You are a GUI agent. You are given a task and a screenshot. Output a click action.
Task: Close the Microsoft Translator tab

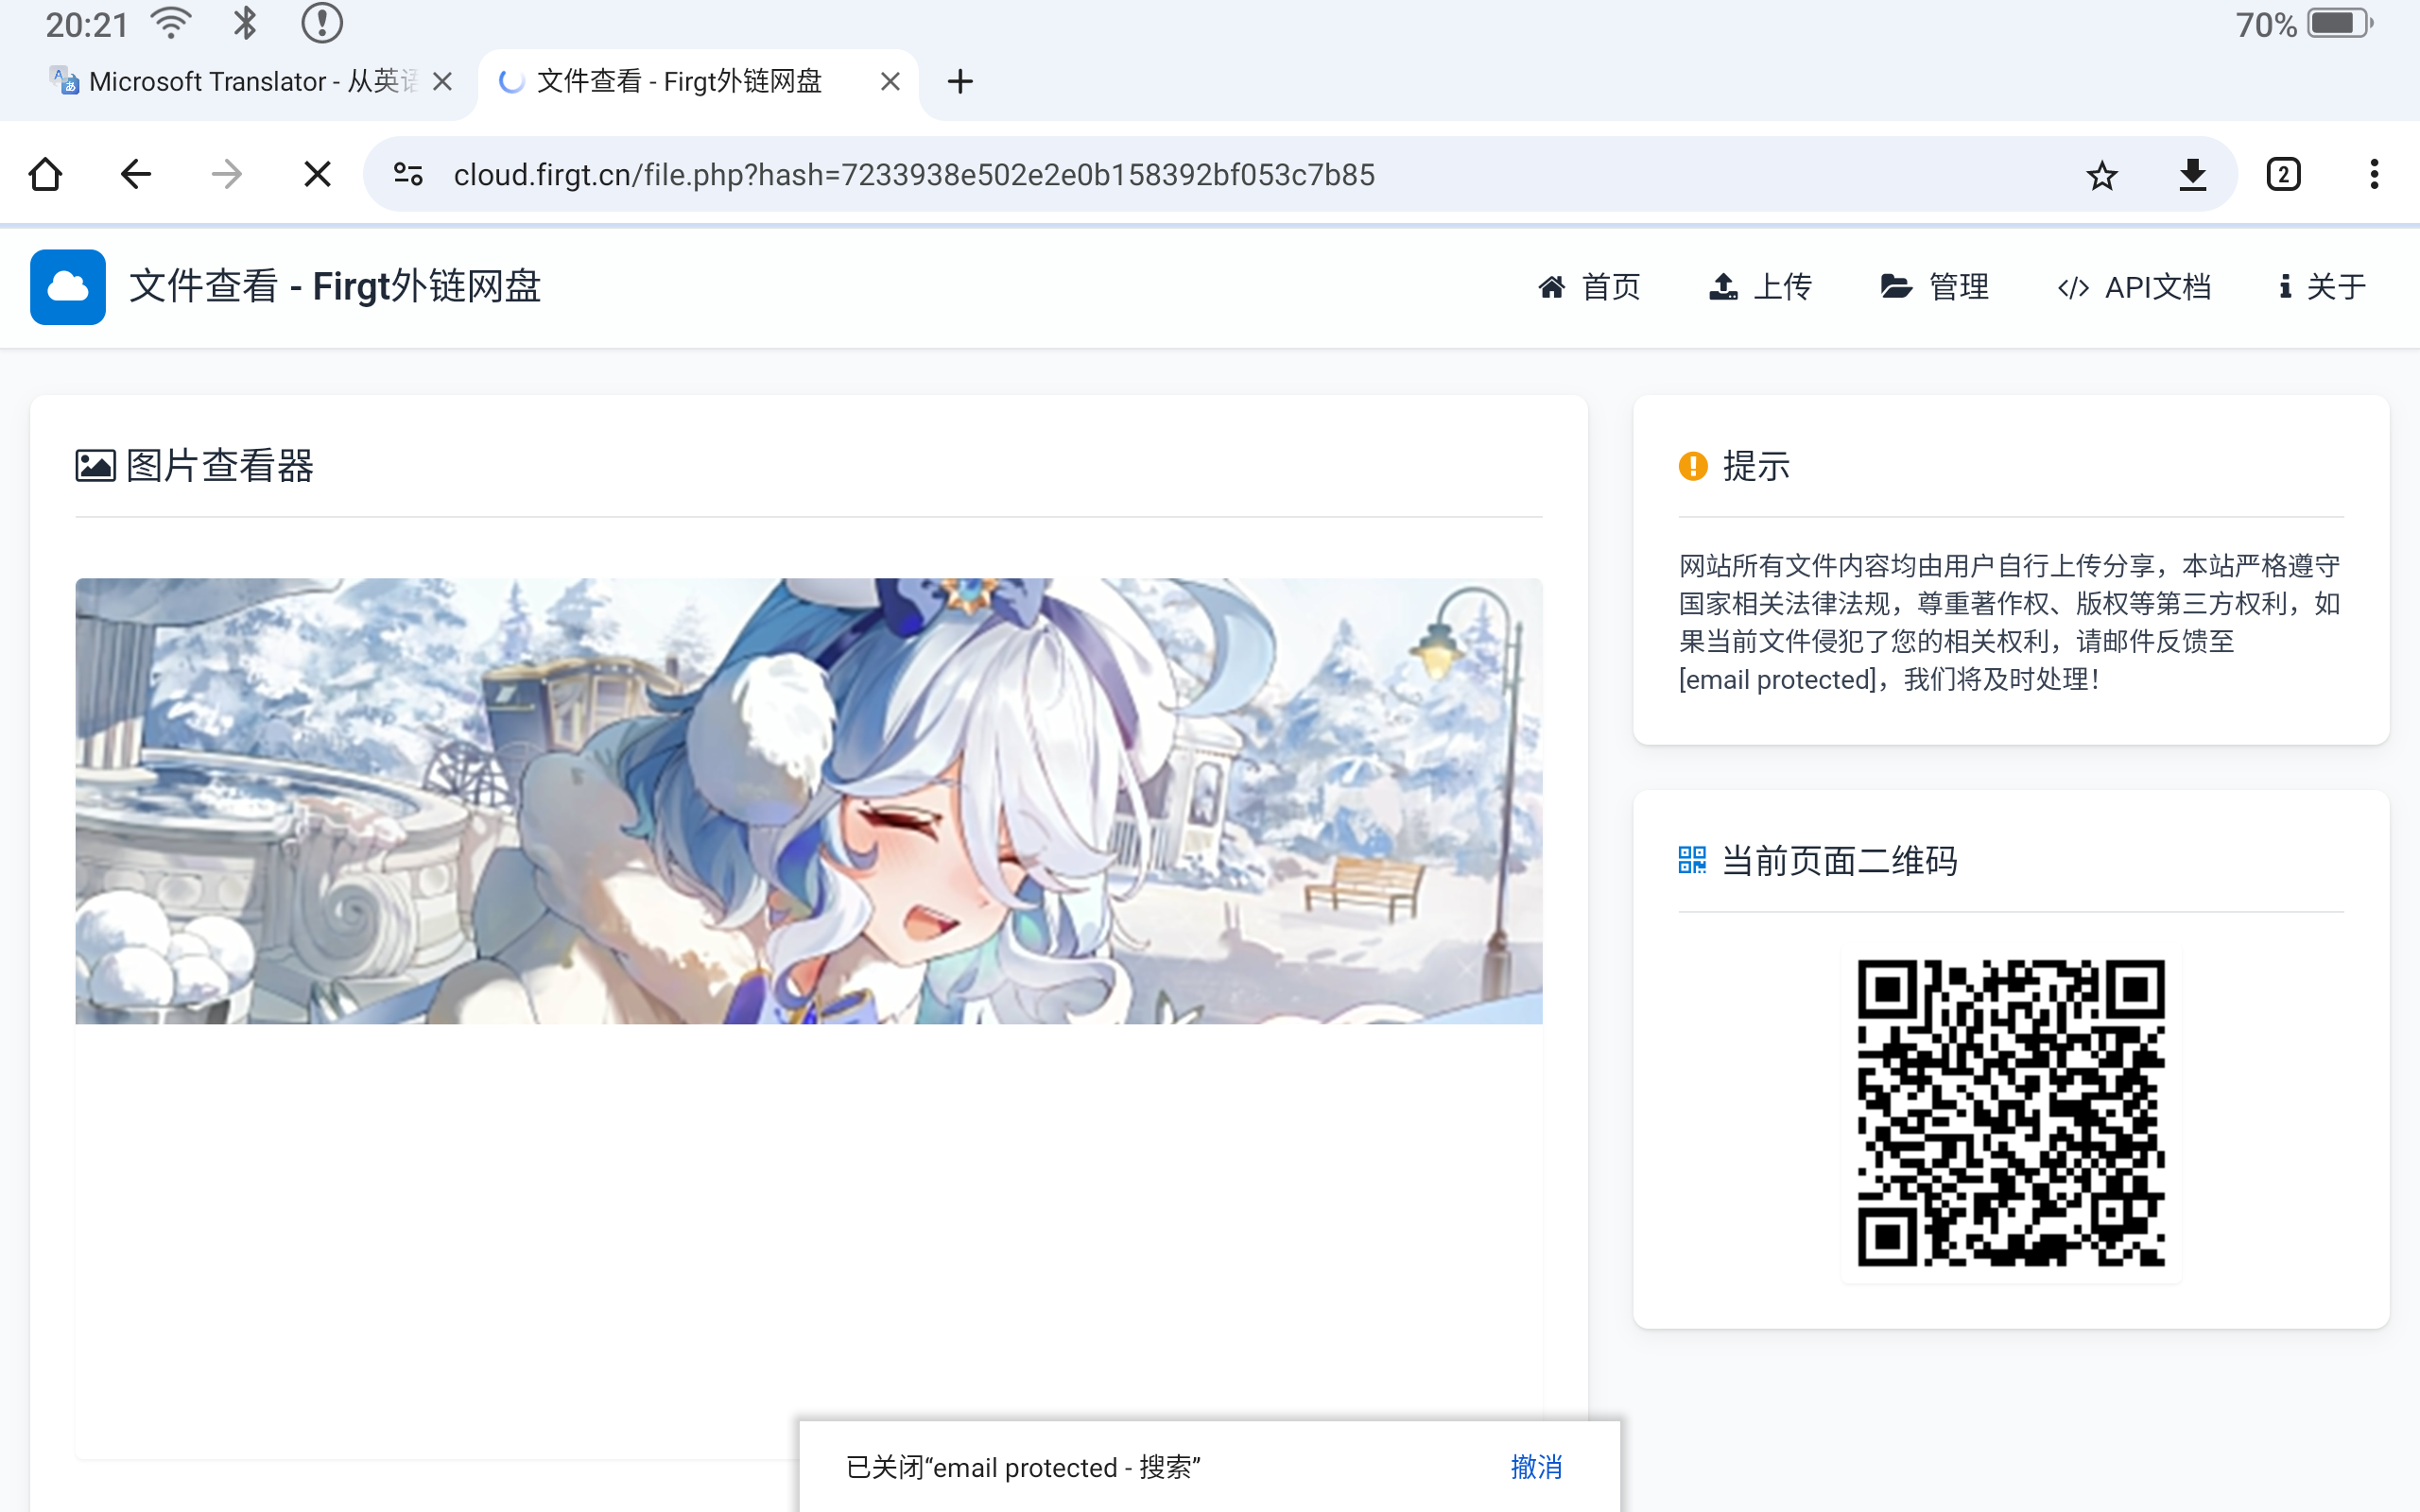pyautogui.click(x=442, y=81)
